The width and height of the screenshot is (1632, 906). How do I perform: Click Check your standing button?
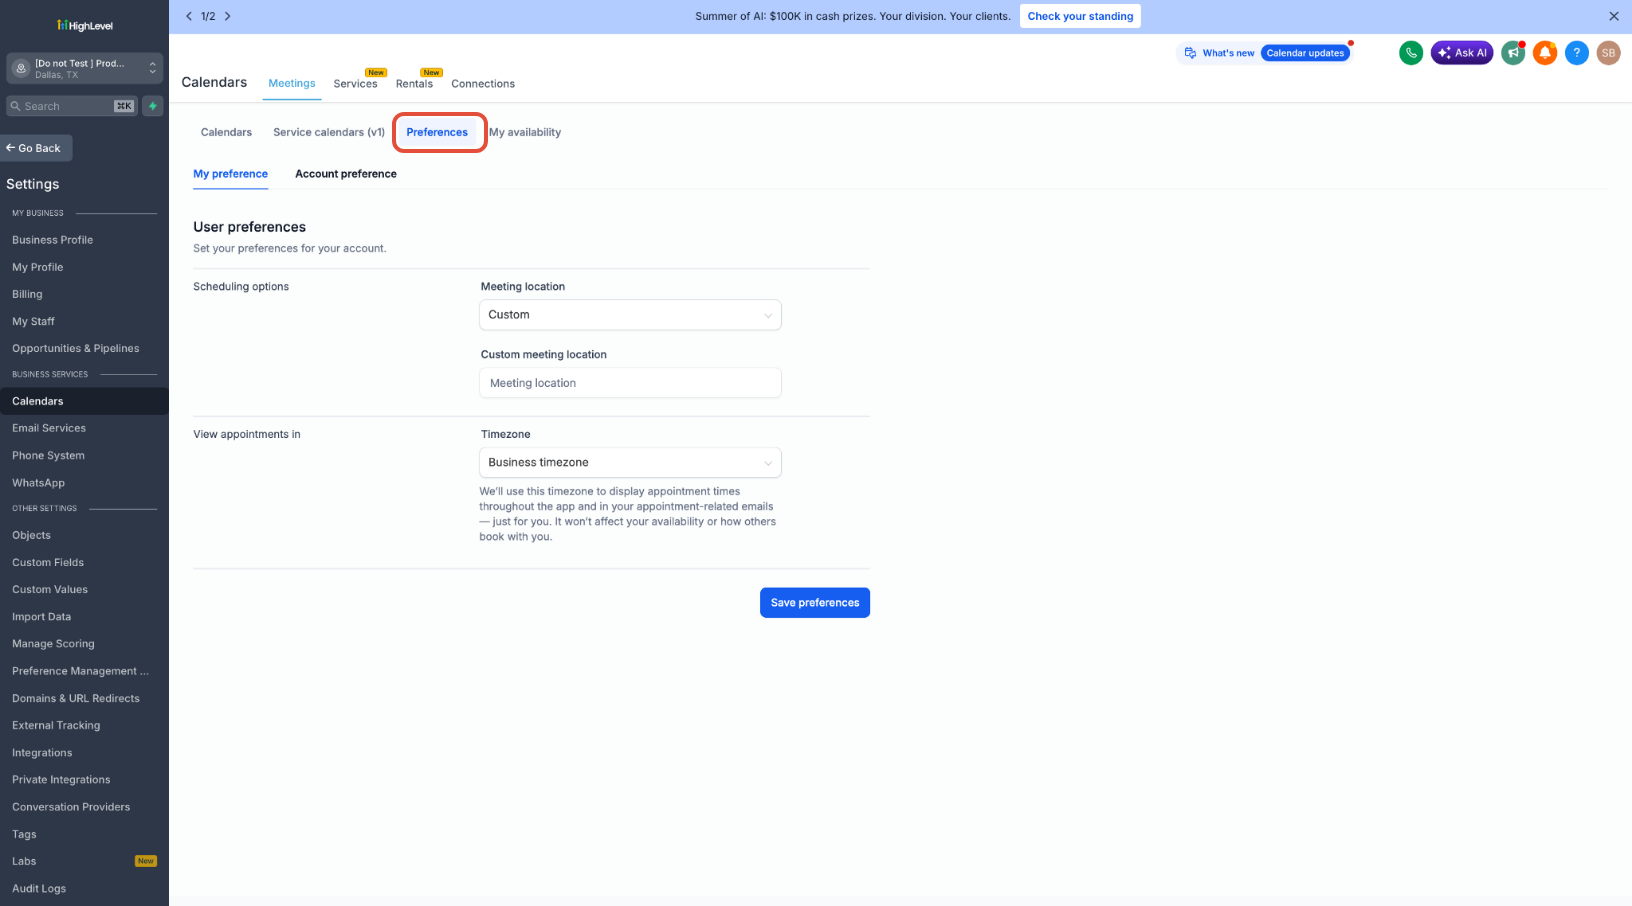coord(1080,16)
